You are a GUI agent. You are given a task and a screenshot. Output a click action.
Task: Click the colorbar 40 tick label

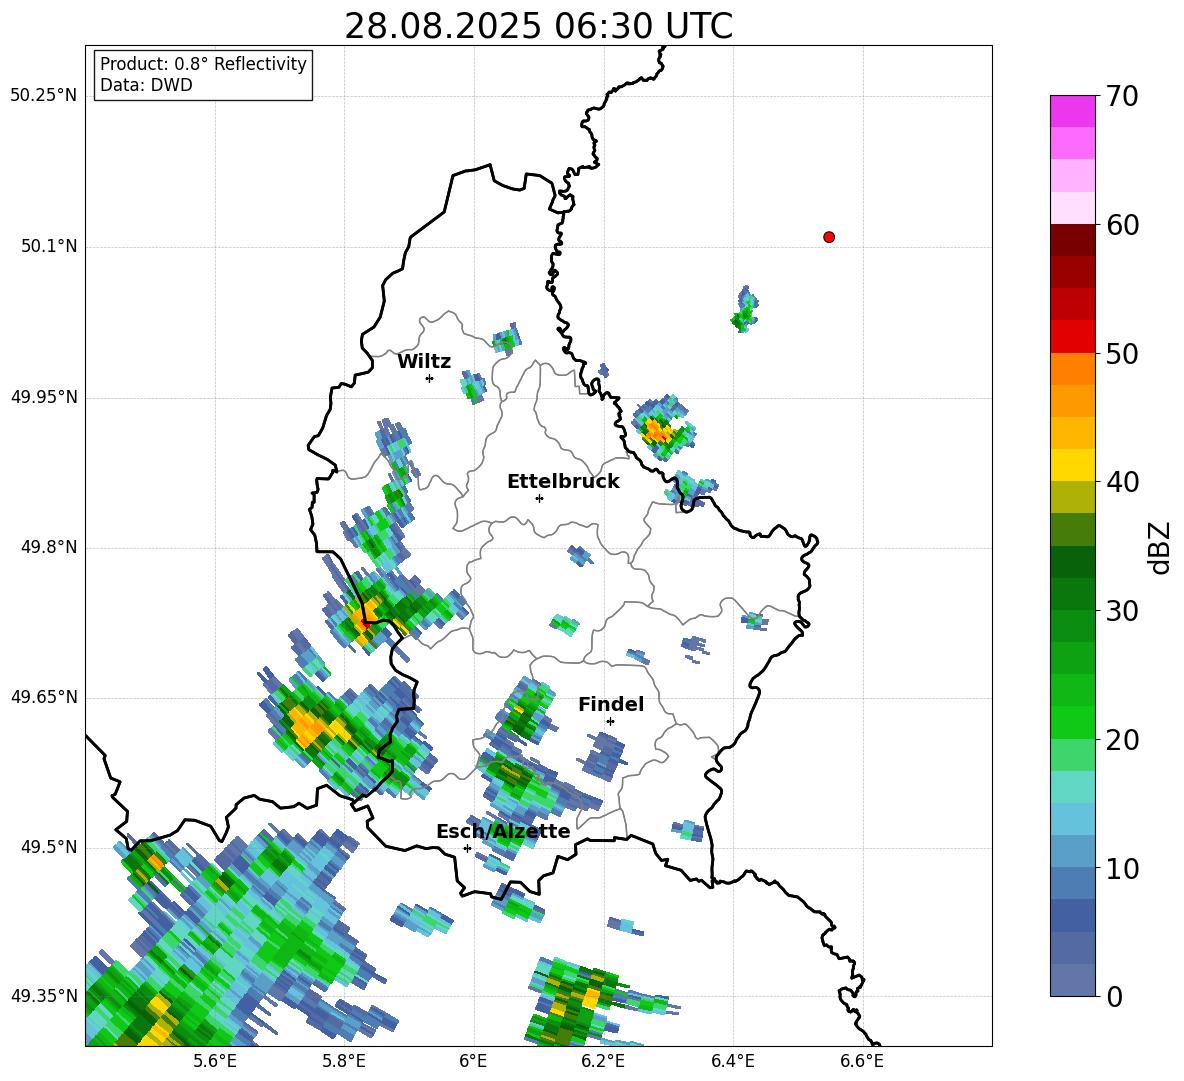tap(1122, 482)
